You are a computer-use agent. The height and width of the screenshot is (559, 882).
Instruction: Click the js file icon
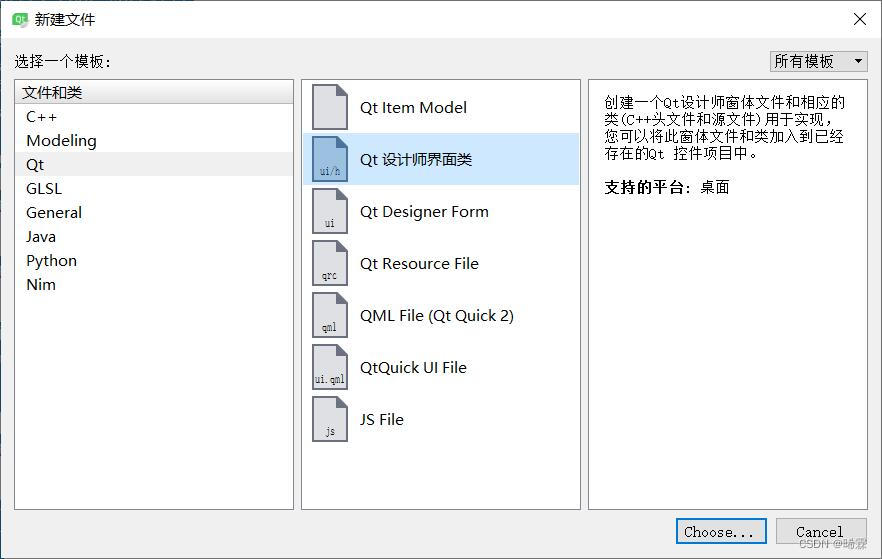(330, 419)
